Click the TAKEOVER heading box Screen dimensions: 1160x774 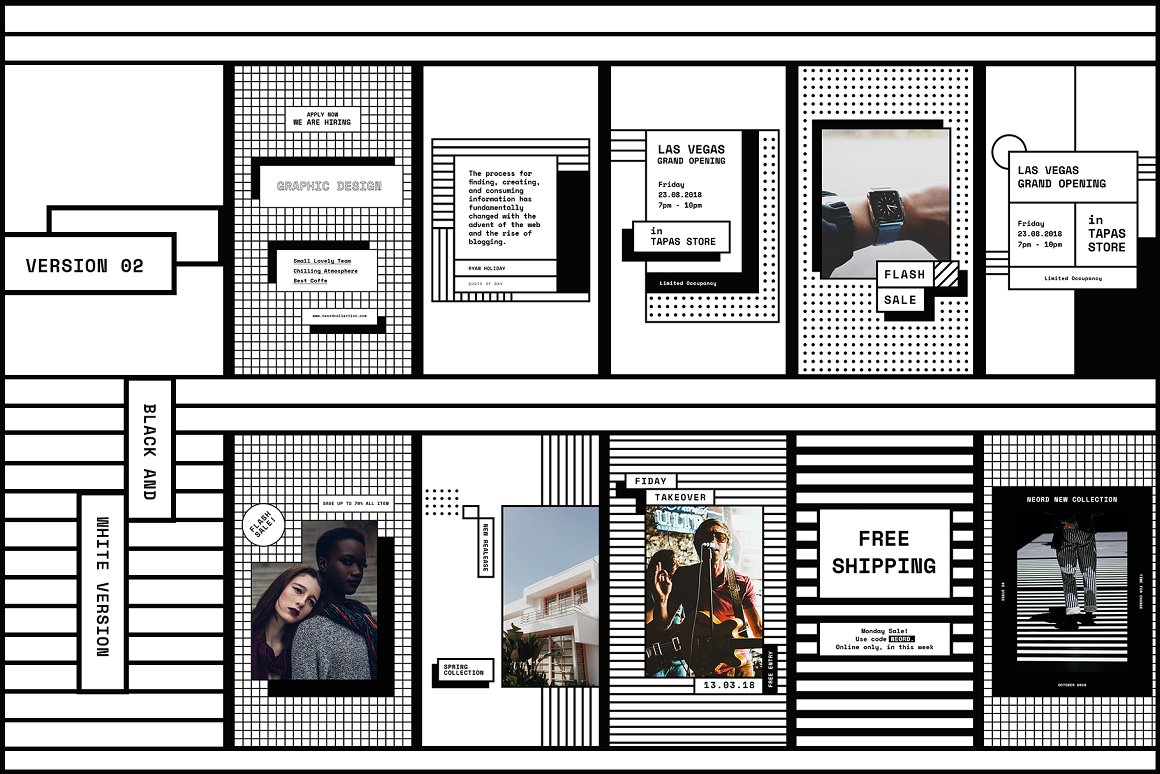click(680, 497)
